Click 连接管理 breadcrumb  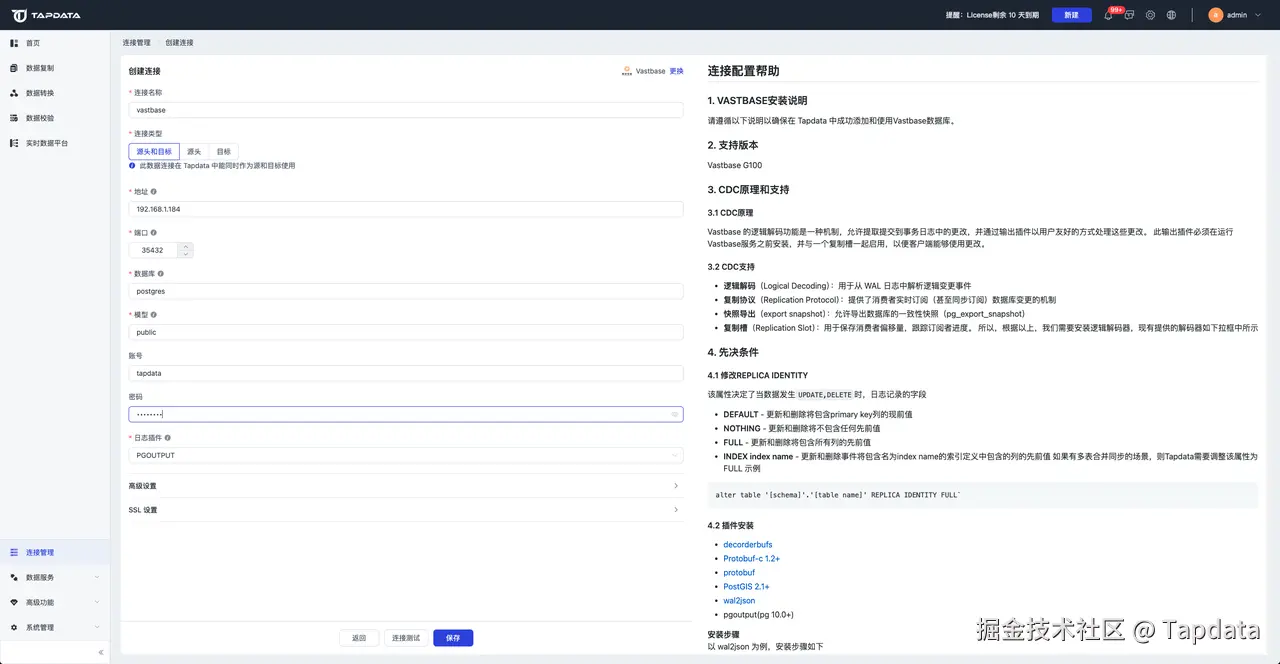coord(137,43)
